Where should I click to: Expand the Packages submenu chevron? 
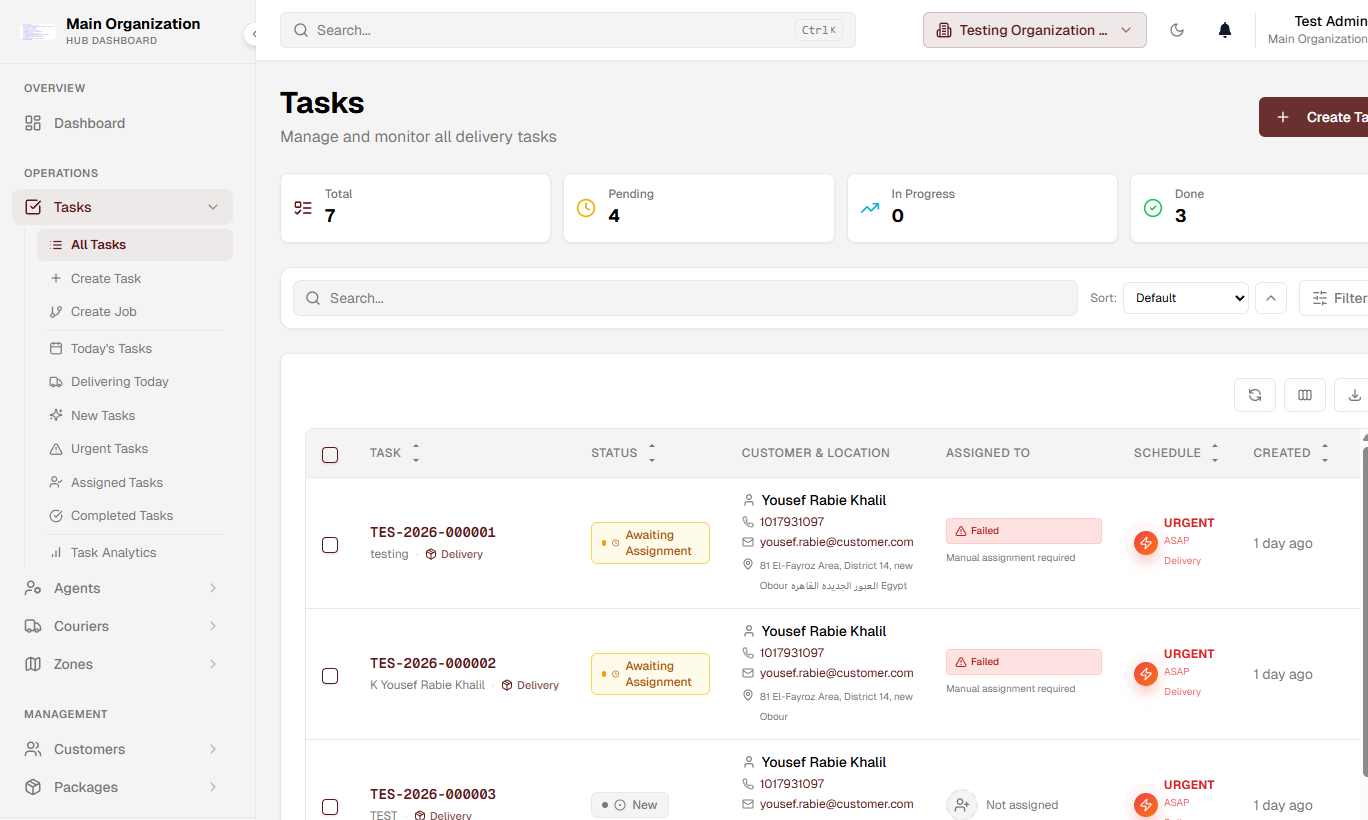[213, 787]
